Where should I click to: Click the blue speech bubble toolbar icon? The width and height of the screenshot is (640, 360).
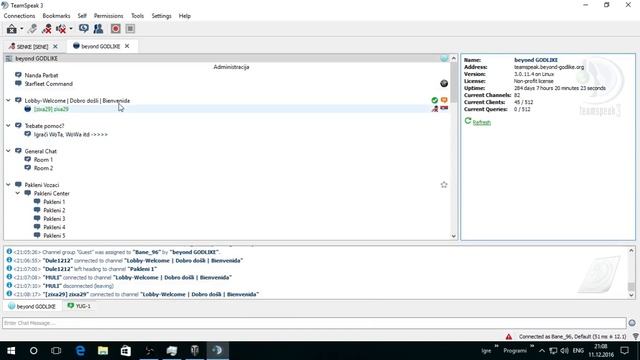point(84,29)
